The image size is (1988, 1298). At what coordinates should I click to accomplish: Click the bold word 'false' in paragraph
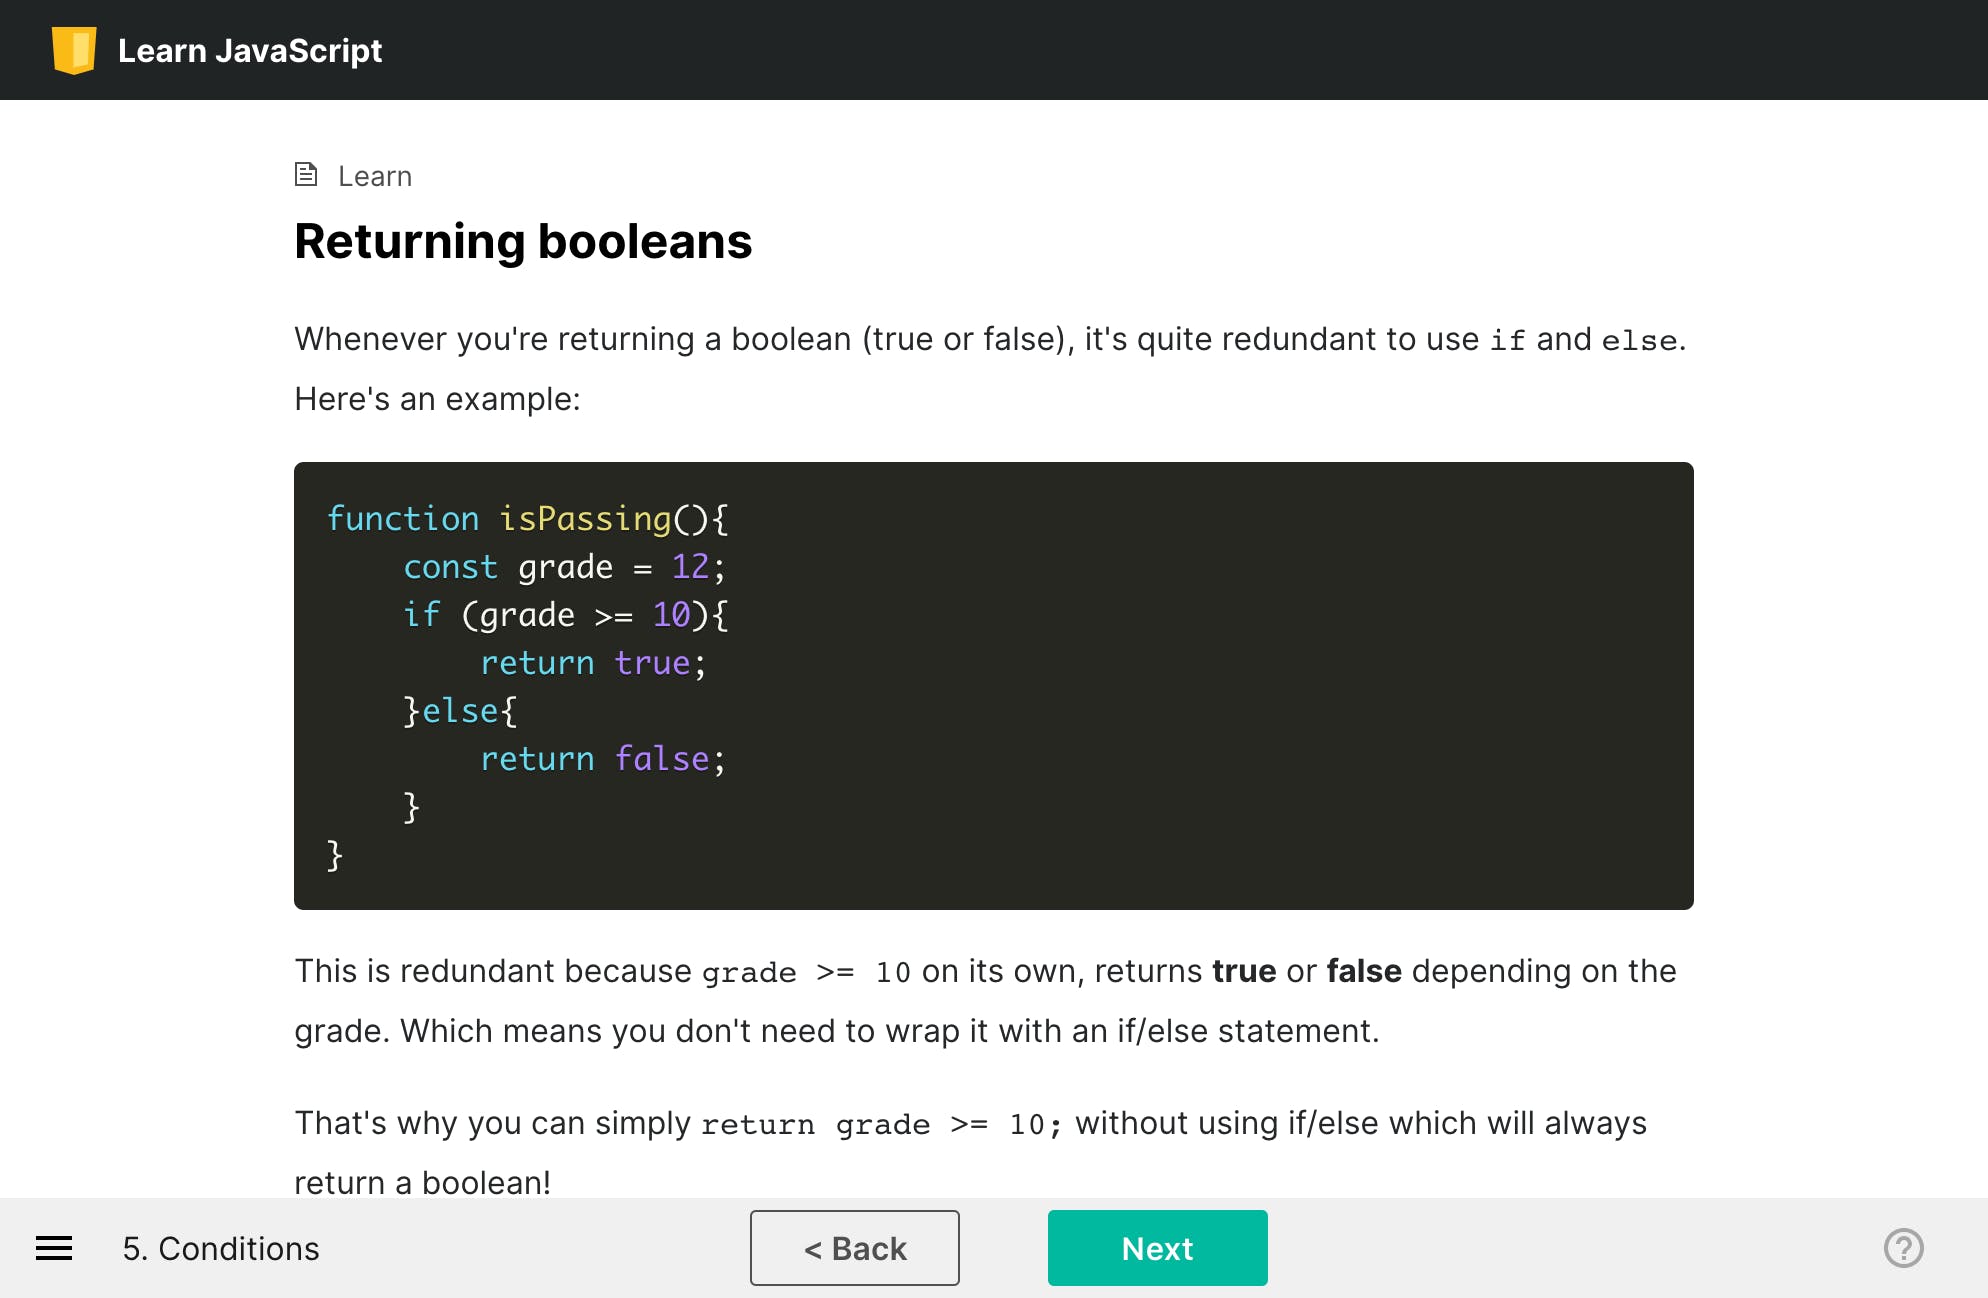pos(1363,971)
